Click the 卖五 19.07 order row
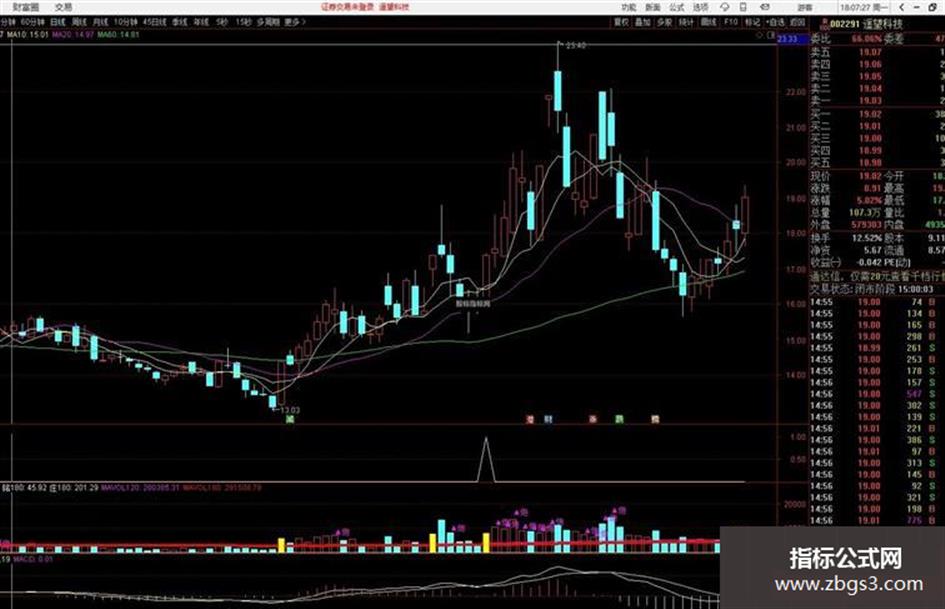The image size is (945, 609). click(x=877, y=52)
